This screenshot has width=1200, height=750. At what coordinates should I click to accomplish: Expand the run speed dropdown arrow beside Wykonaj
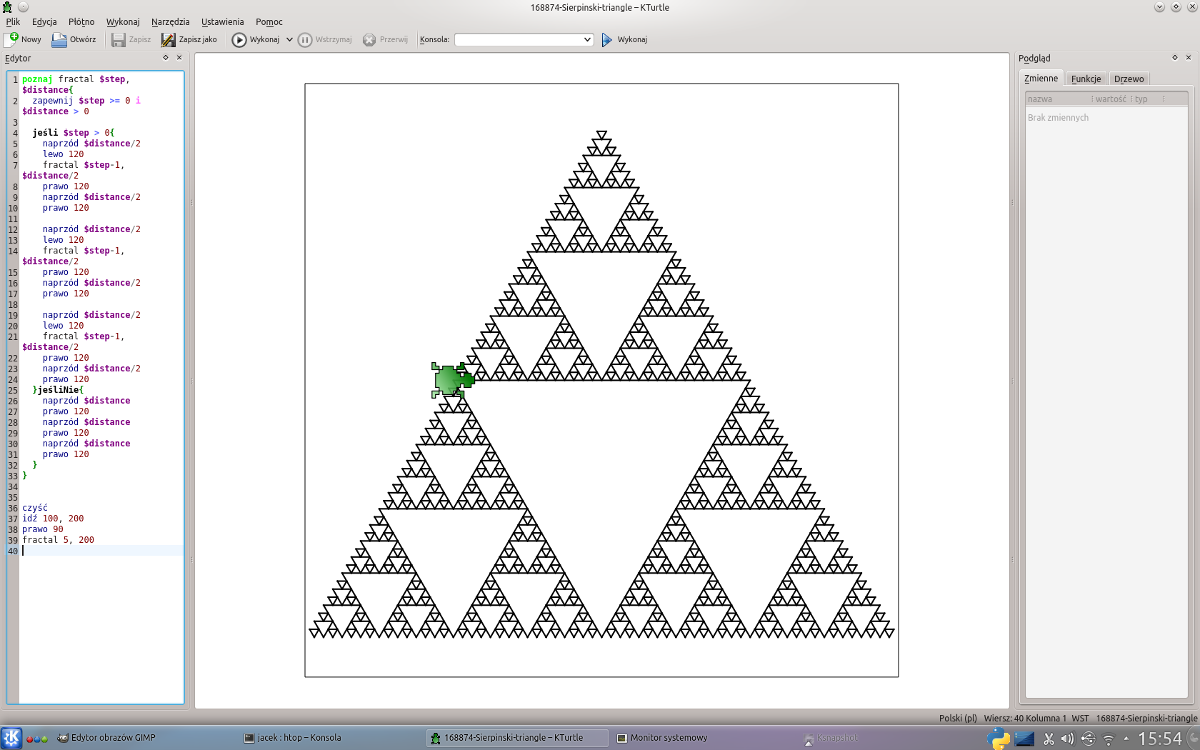pyautogui.click(x=289, y=40)
